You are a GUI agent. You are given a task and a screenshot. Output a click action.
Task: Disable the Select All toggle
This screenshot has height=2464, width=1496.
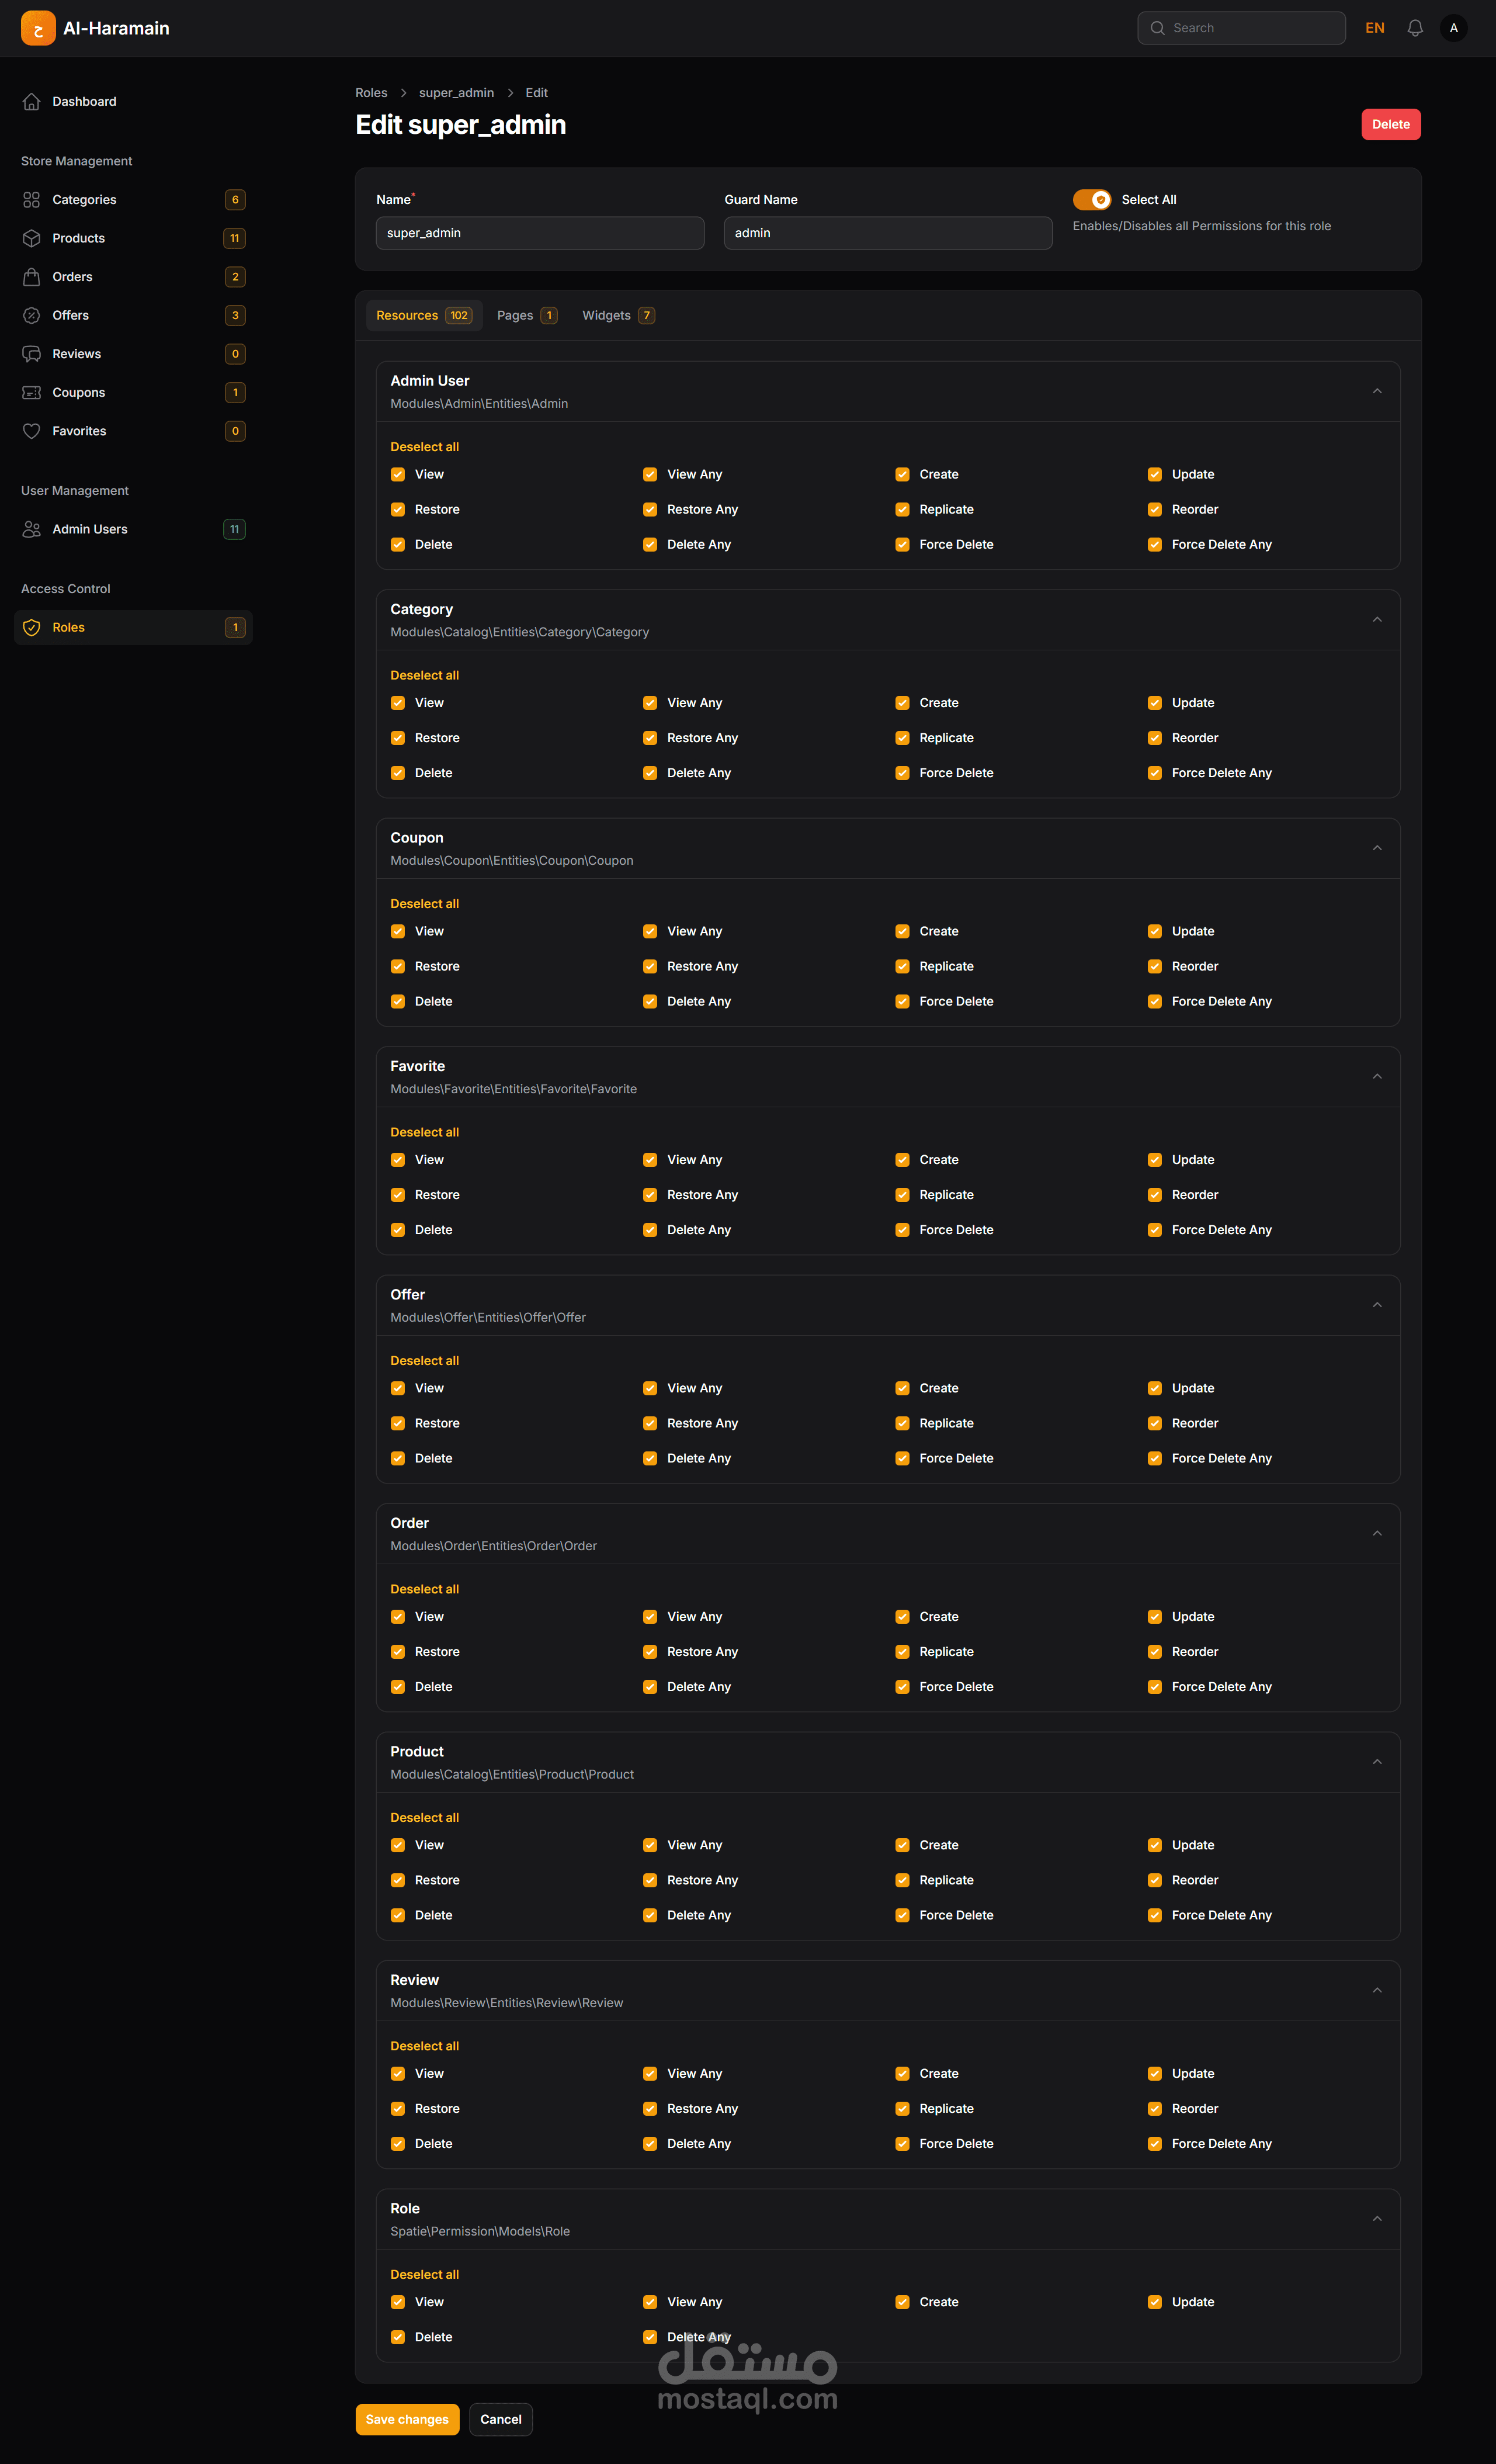point(1091,200)
